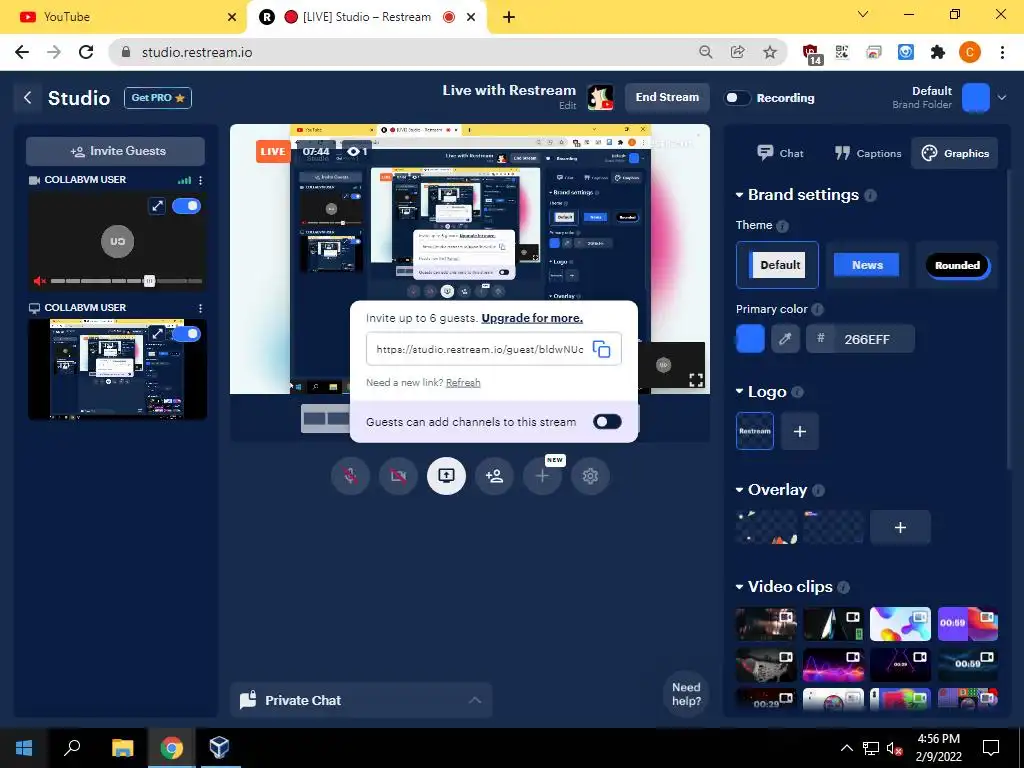The image size is (1024, 768).
Task: Bookmark page with the star icon
Action: [x=770, y=52]
